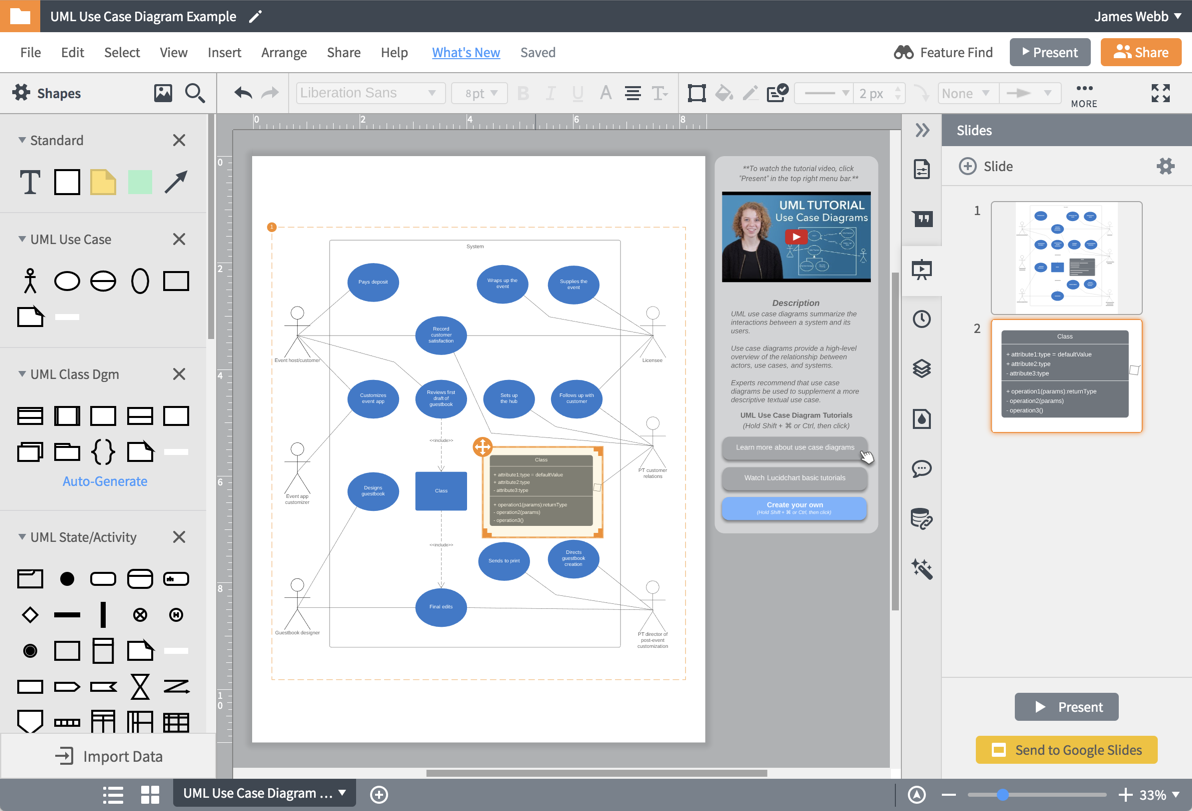This screenshot has height=811, width=1192.
Task: Open the comments panel icon
Action: (x=922, y=469)
